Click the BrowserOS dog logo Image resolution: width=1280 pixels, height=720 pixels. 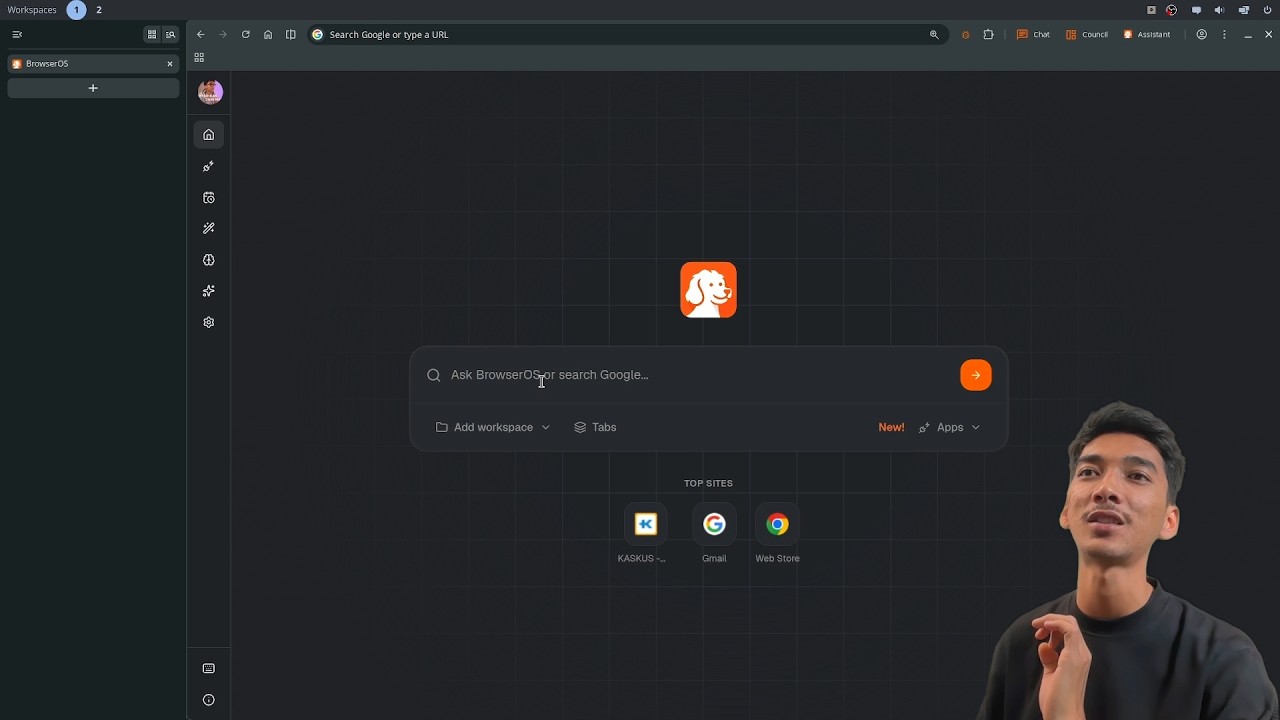click(708, 290)
